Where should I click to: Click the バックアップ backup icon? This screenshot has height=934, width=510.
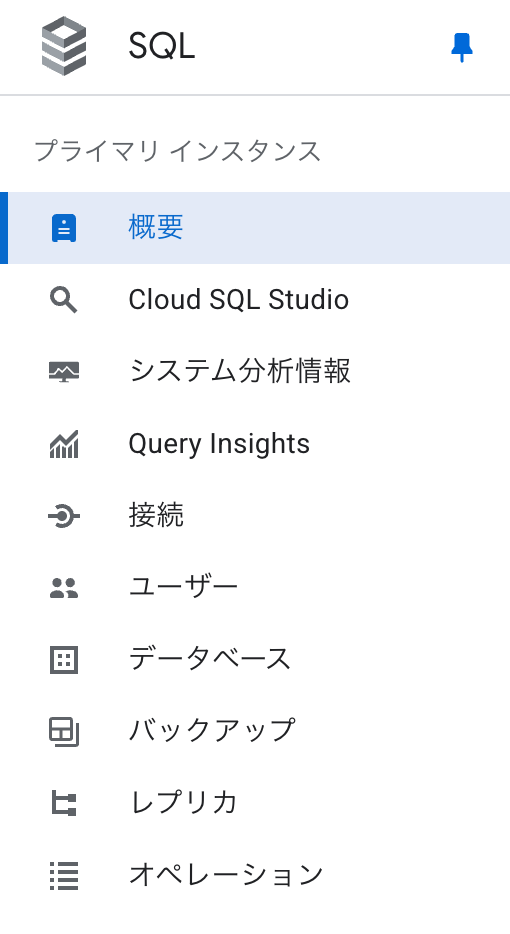coord(64,732)
